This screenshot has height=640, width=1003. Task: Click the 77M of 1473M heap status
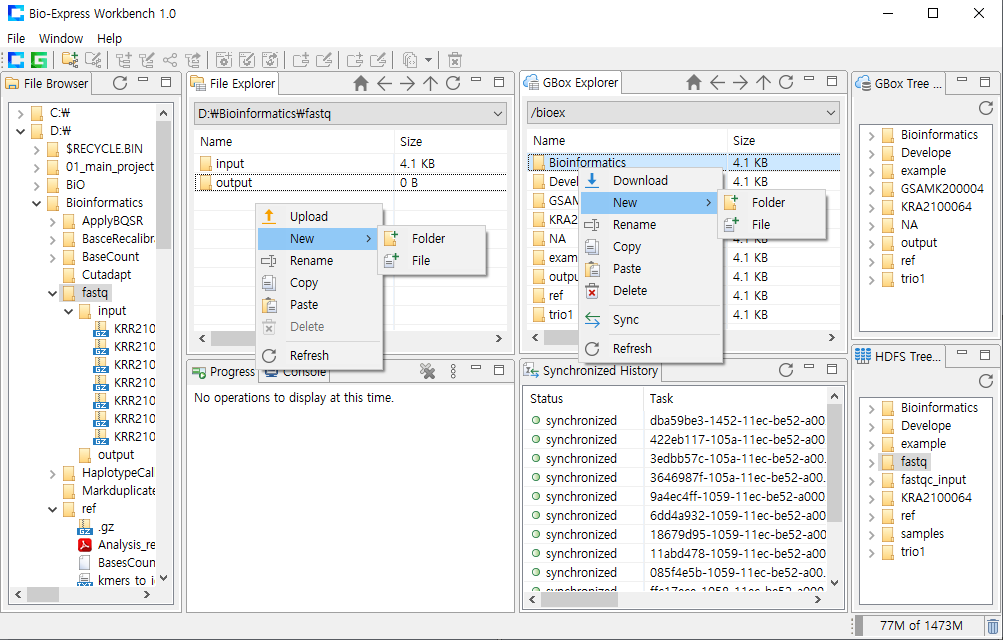click(921, 626)
